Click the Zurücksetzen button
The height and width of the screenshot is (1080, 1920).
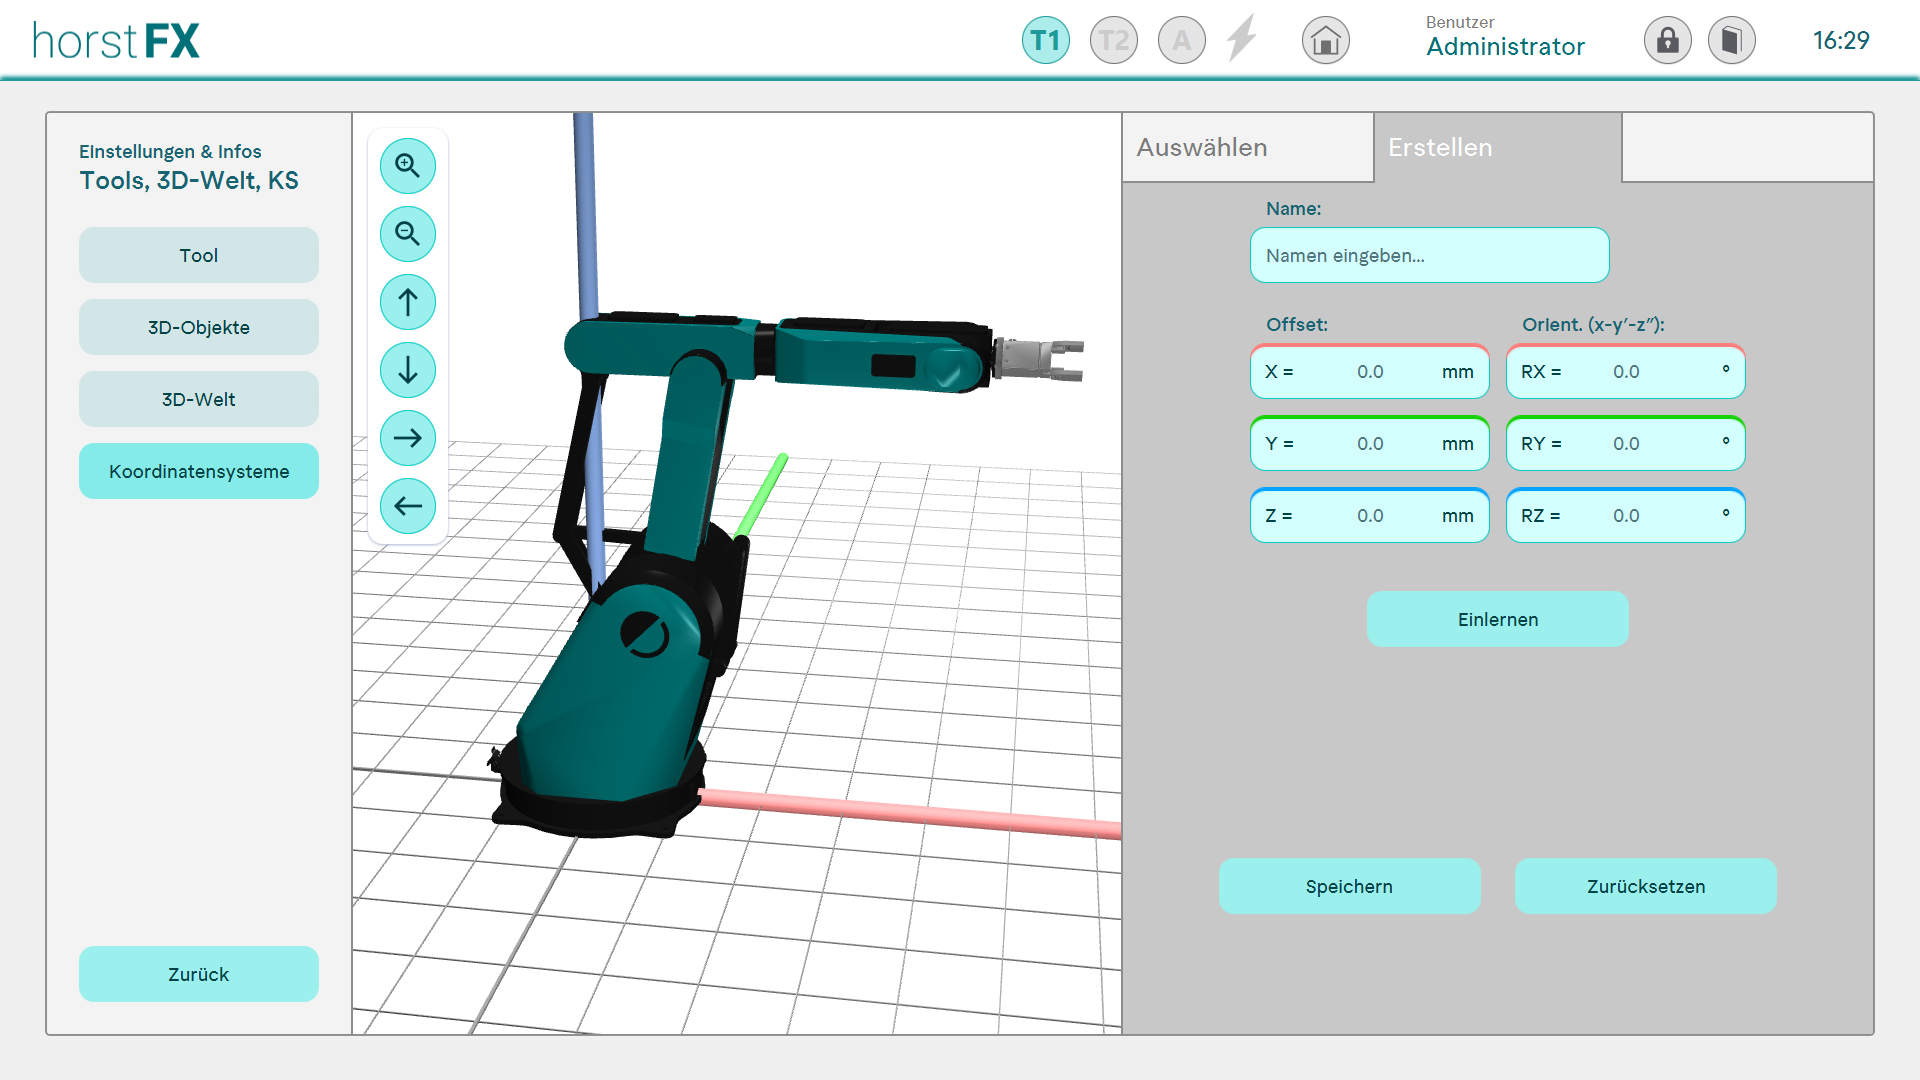pos(1645,886)
